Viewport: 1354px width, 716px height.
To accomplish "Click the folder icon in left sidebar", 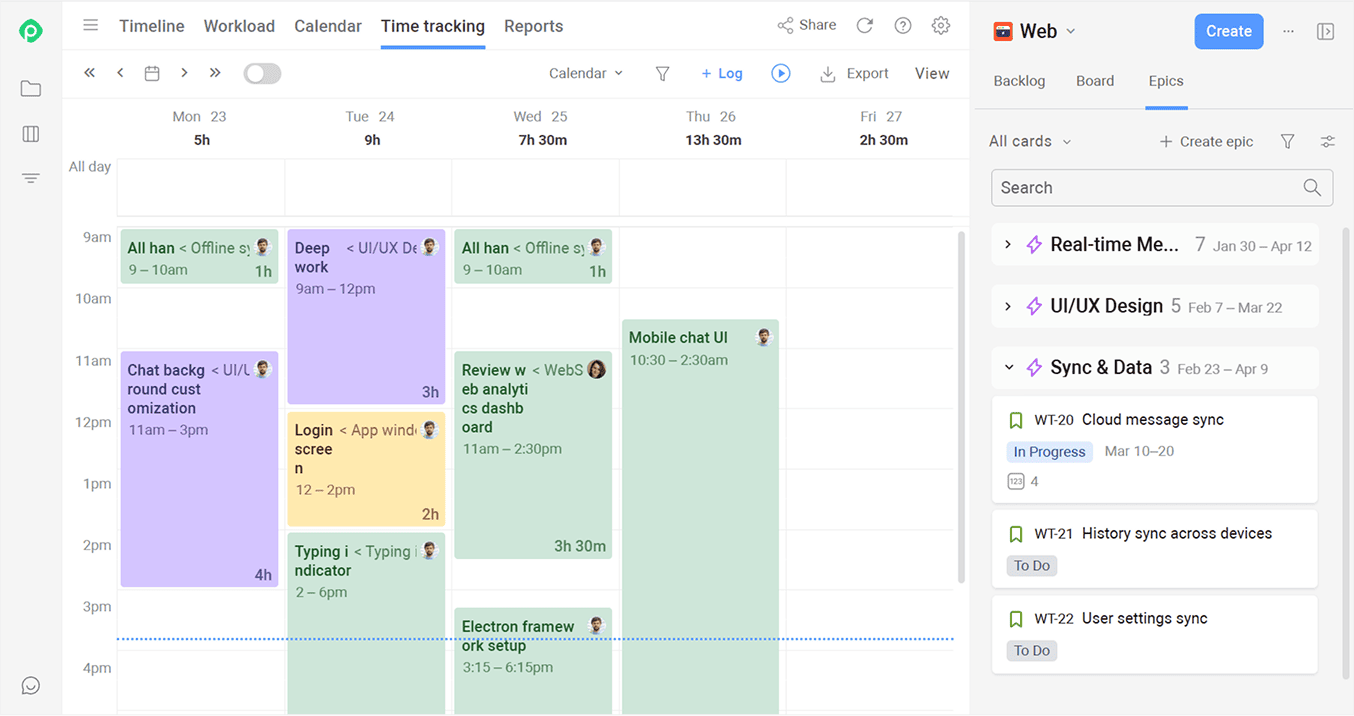I will click(31, 89).
